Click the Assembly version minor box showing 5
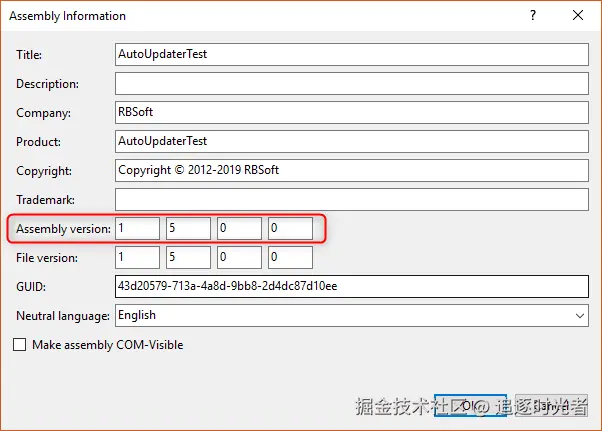 point(188,229)
